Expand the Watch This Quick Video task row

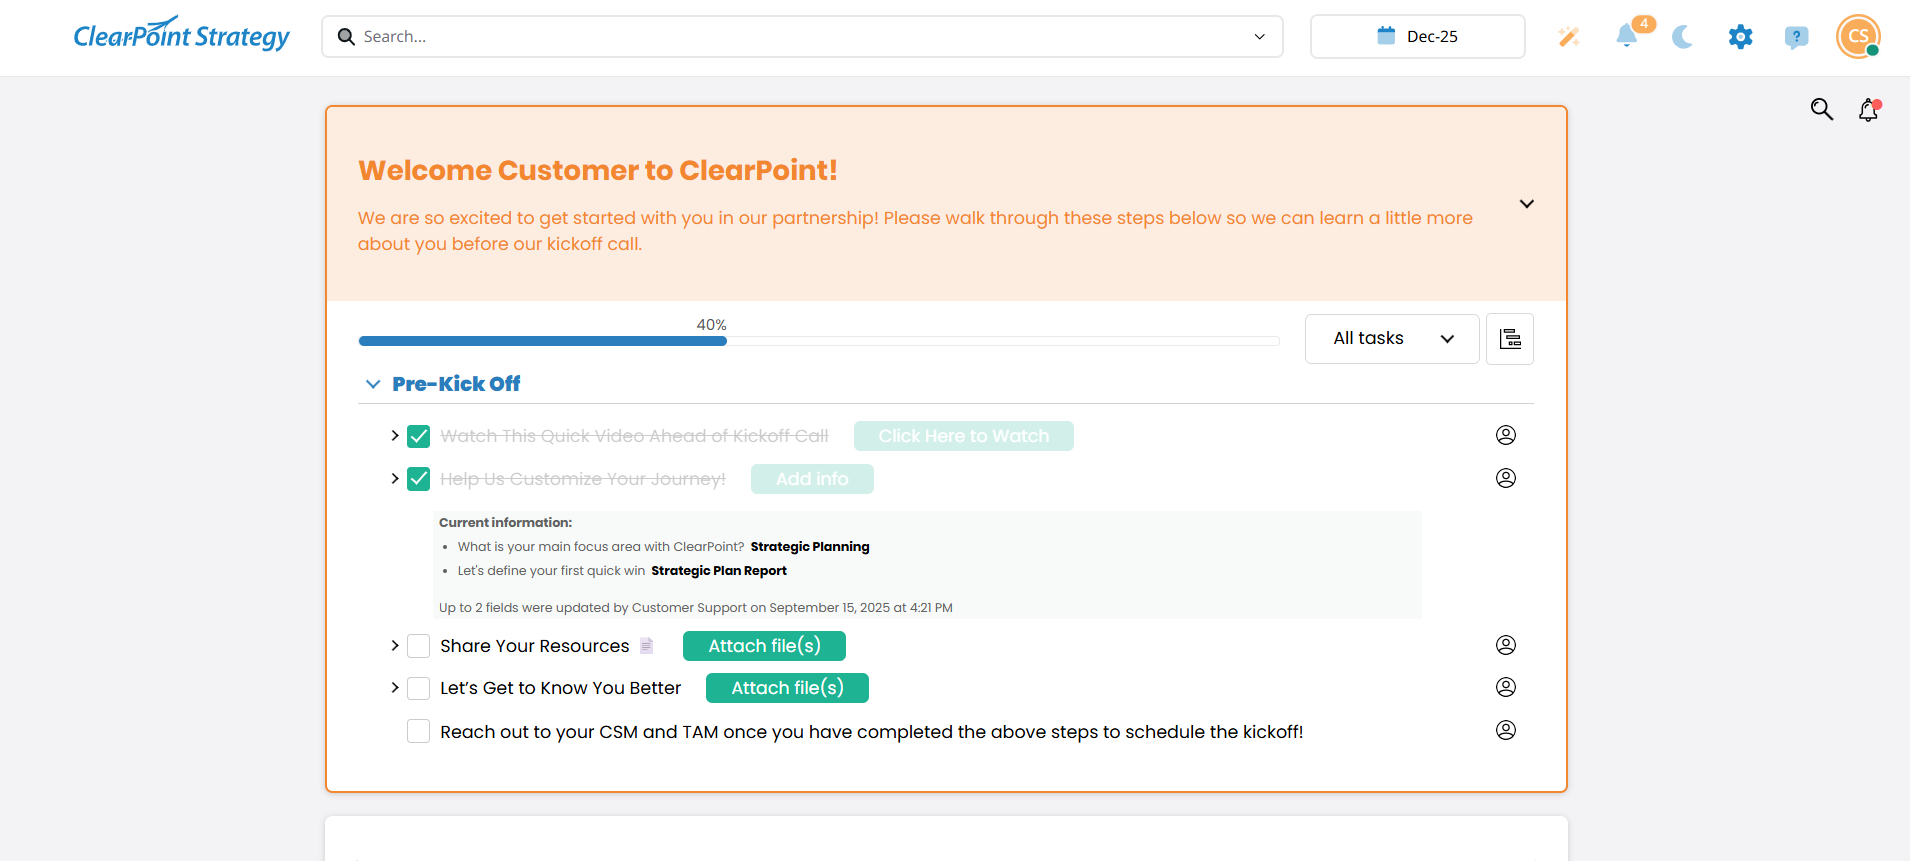395,436
